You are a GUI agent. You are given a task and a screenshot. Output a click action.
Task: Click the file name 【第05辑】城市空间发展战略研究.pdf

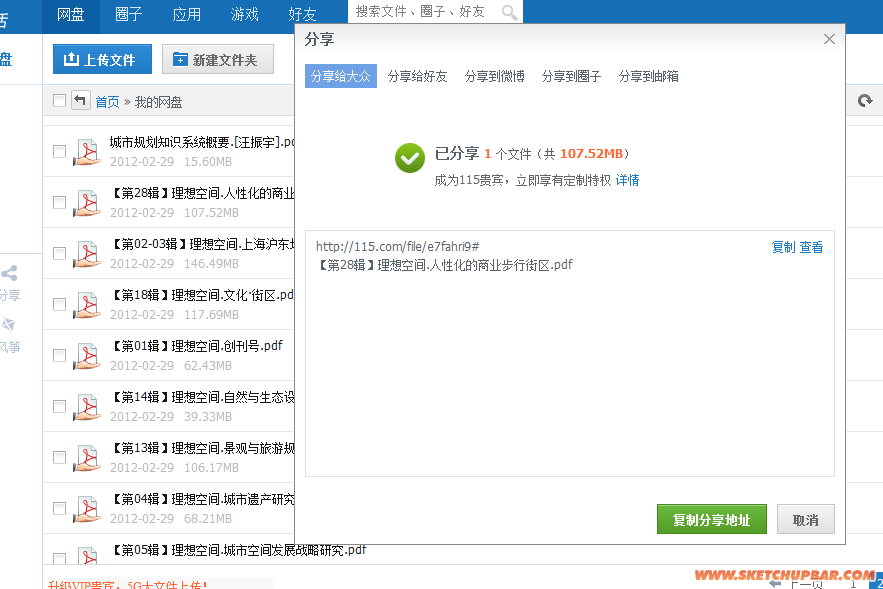click(x=239, y=550)
